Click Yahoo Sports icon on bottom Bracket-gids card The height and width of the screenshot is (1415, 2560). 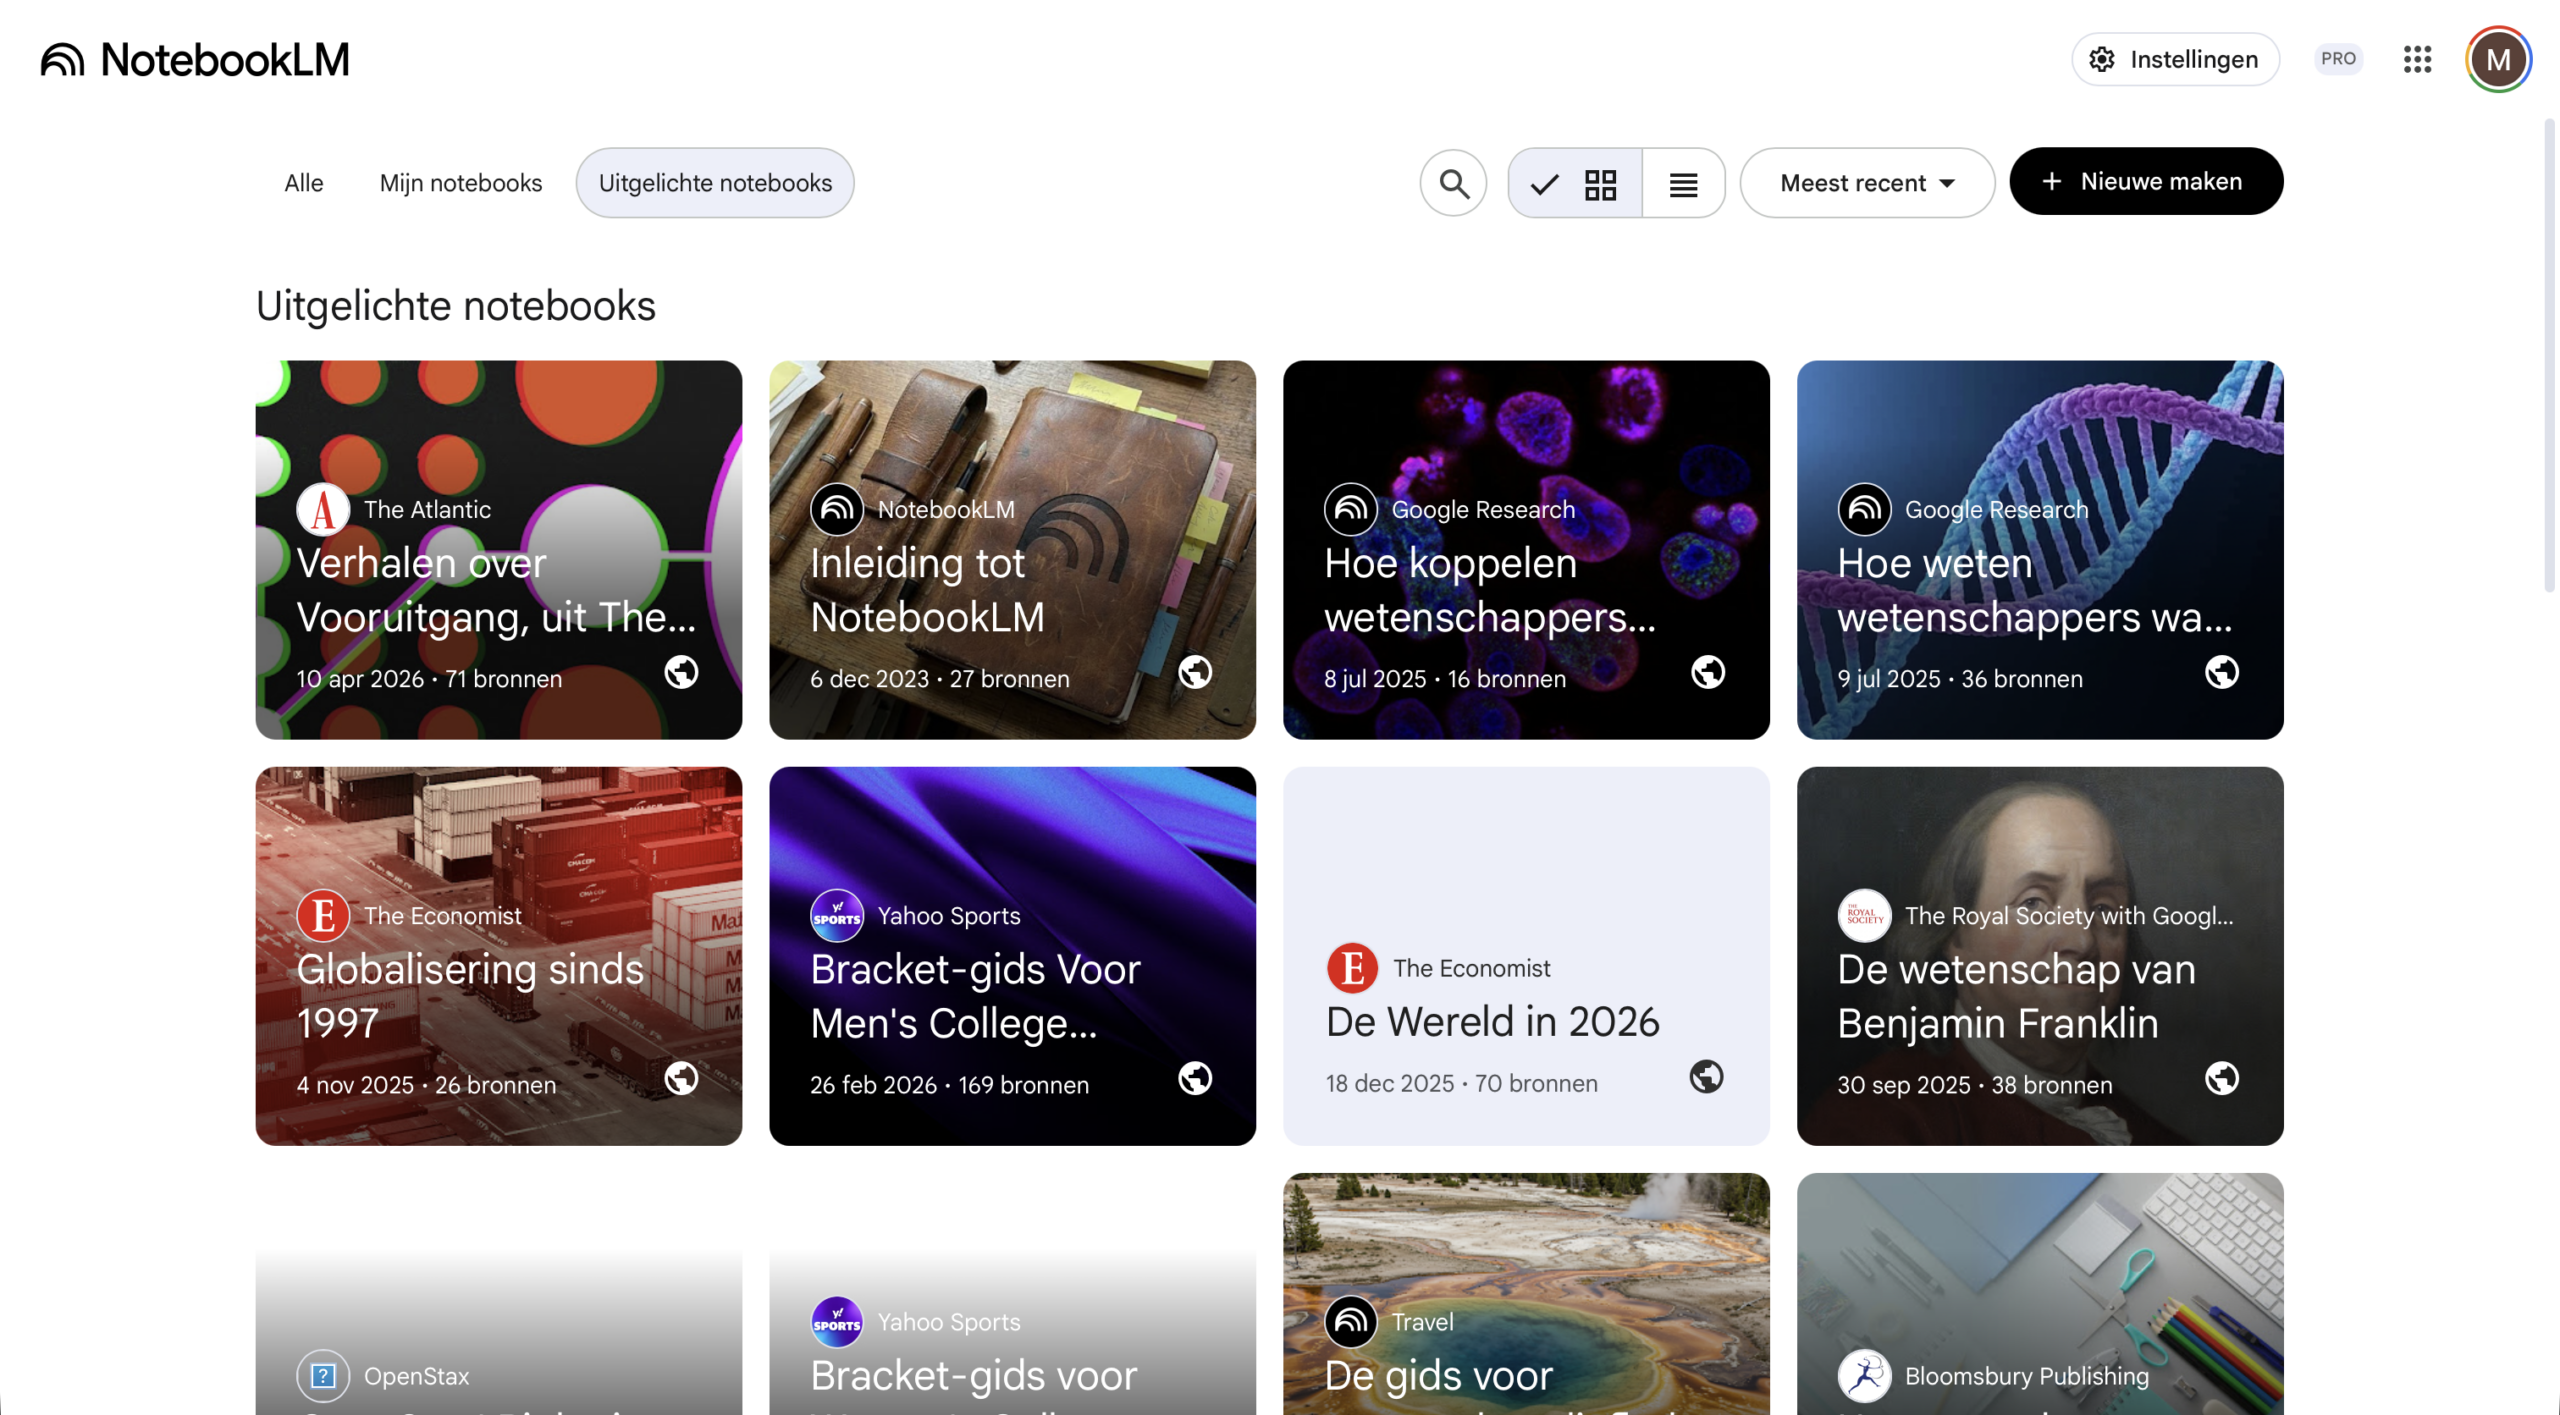point(837,1322)
